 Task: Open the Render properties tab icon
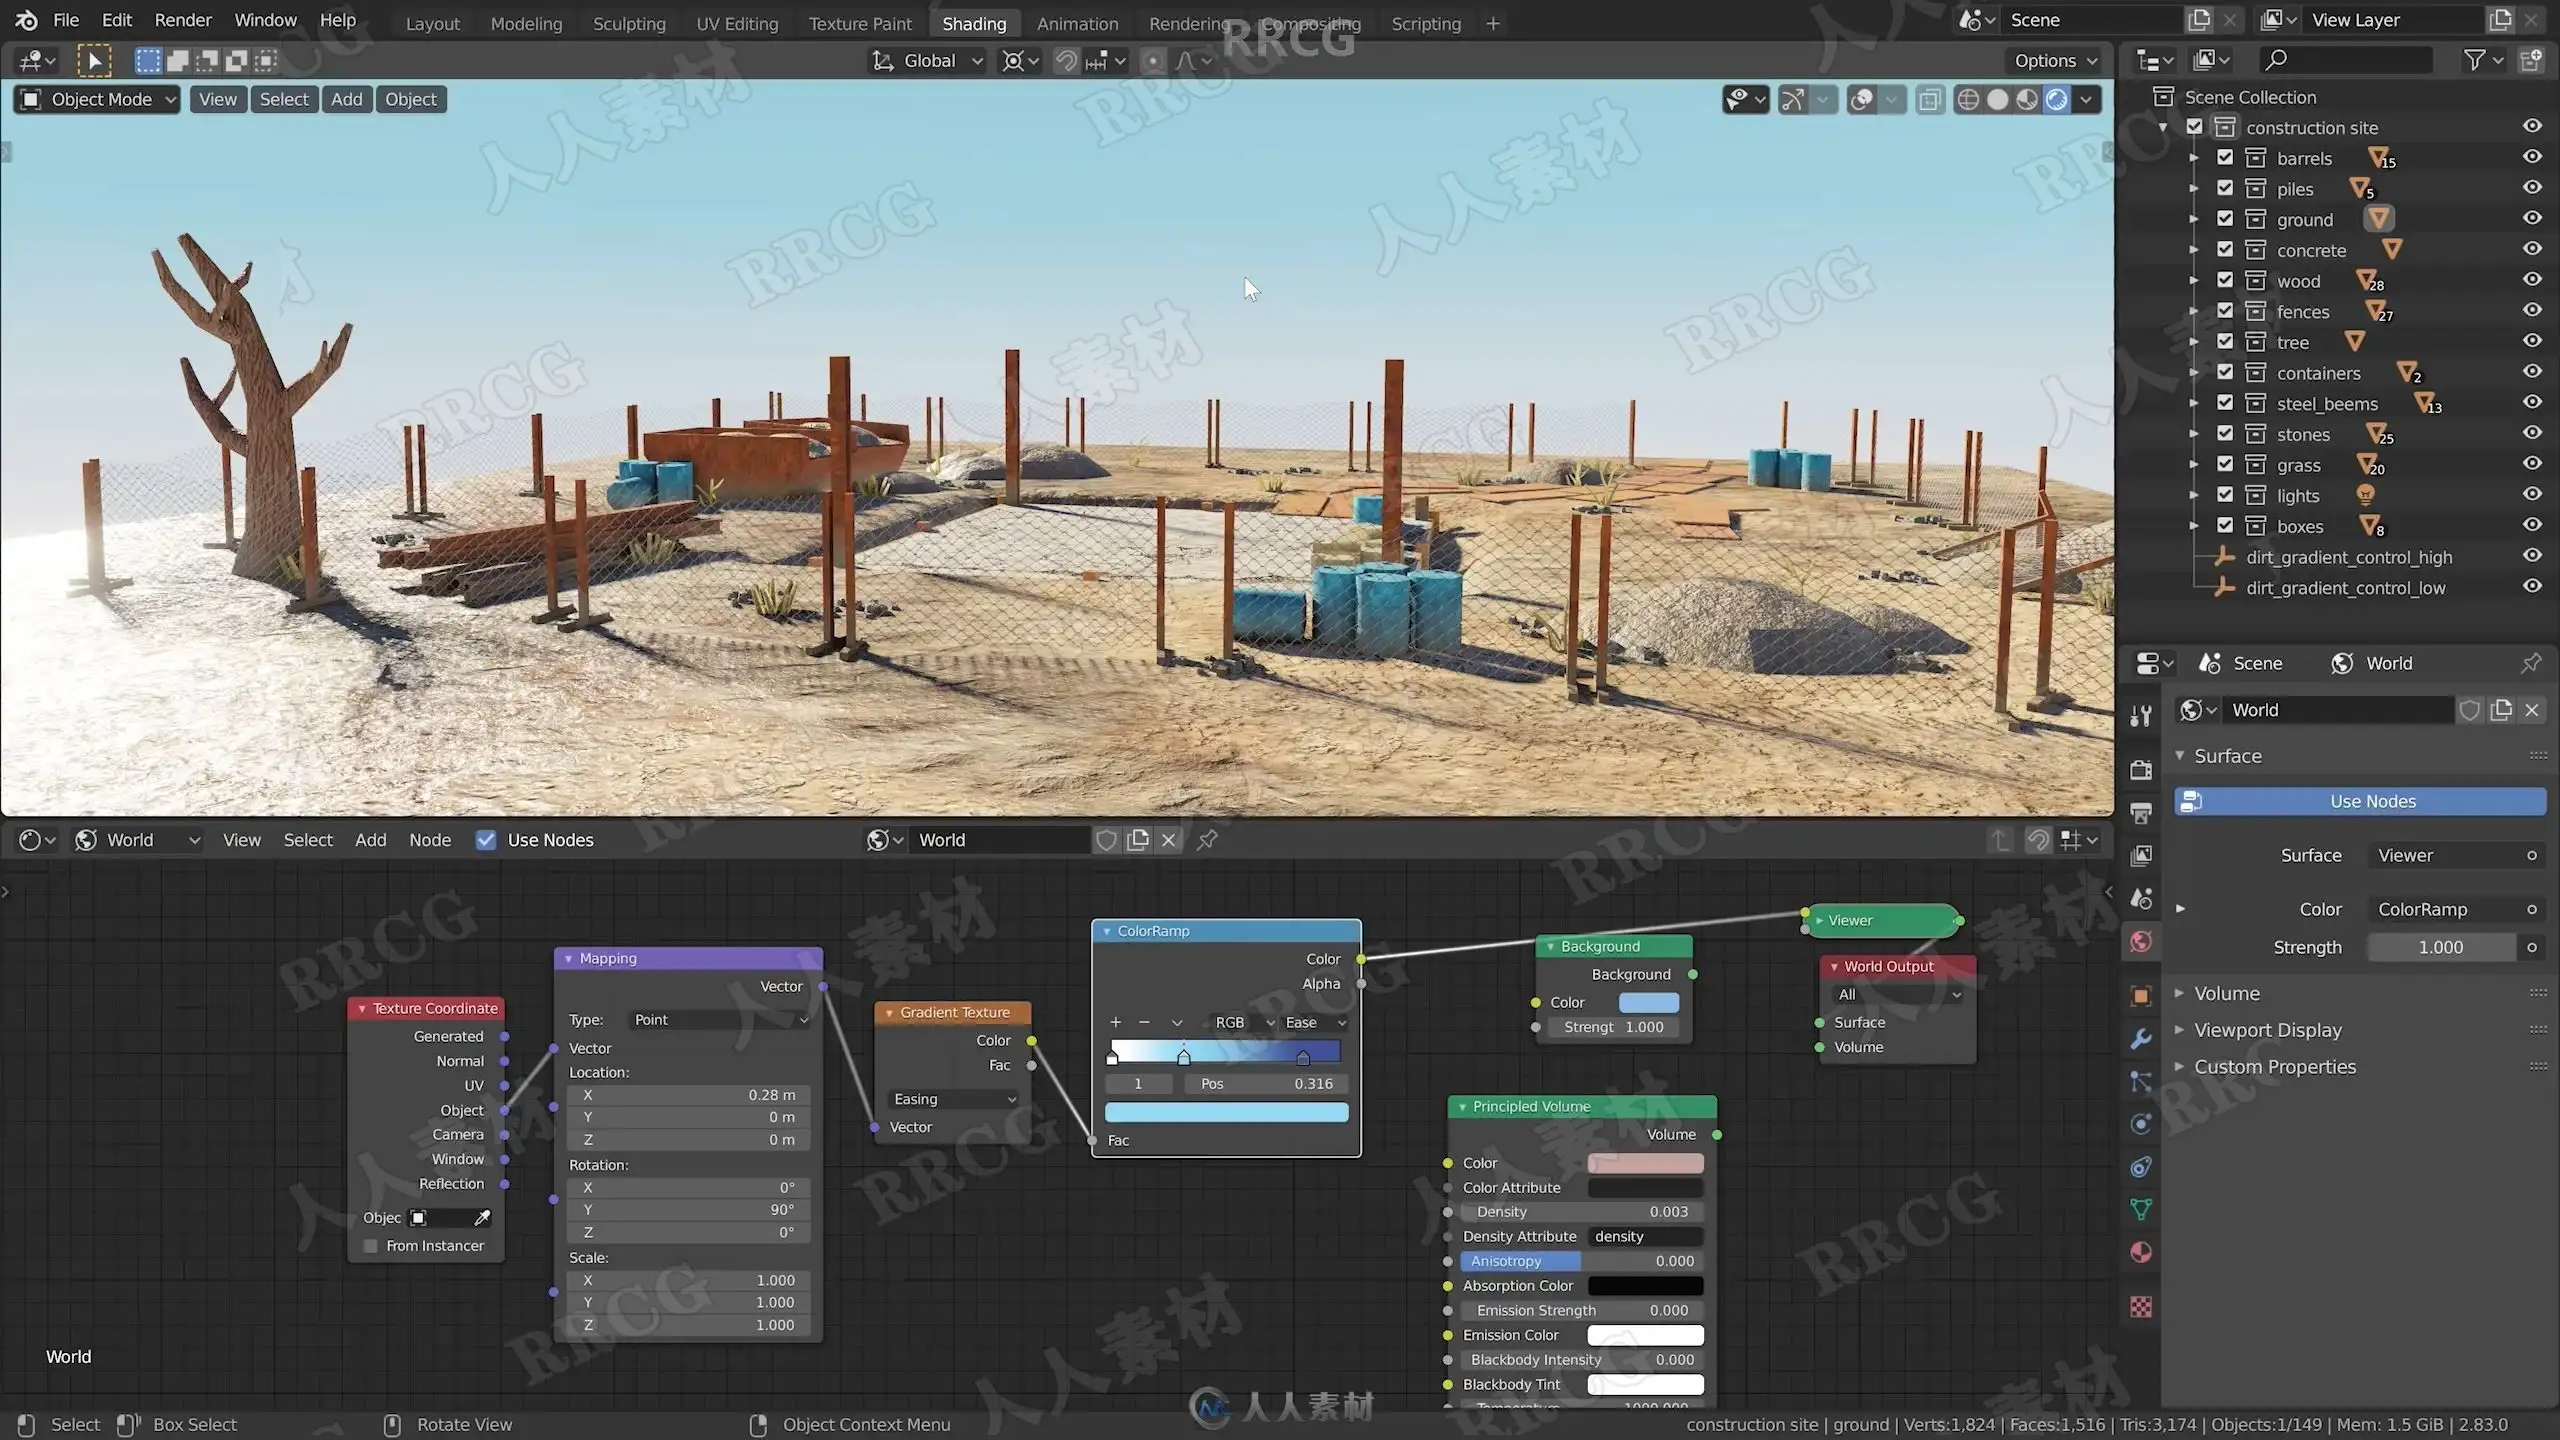click(2141, 770)
